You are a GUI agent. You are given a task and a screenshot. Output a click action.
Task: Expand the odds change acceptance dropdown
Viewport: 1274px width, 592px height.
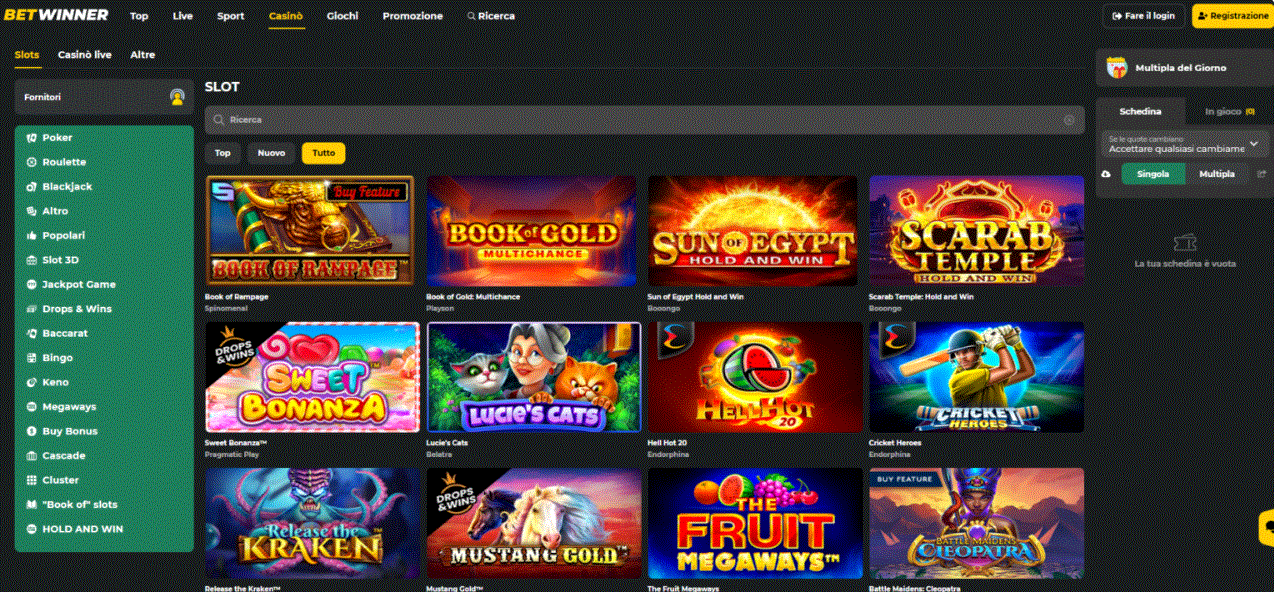point(1185,144)
